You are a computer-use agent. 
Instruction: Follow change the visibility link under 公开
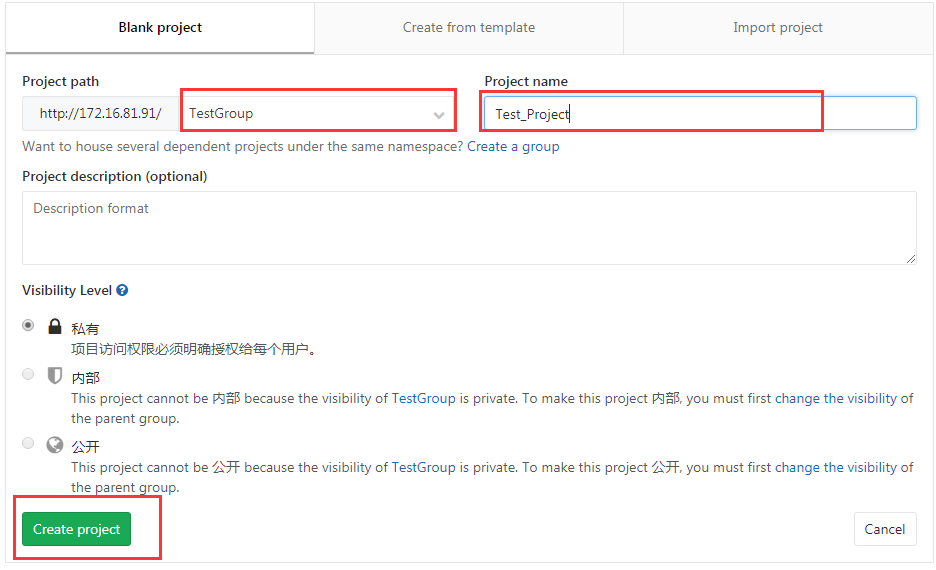tap(836, 467)
